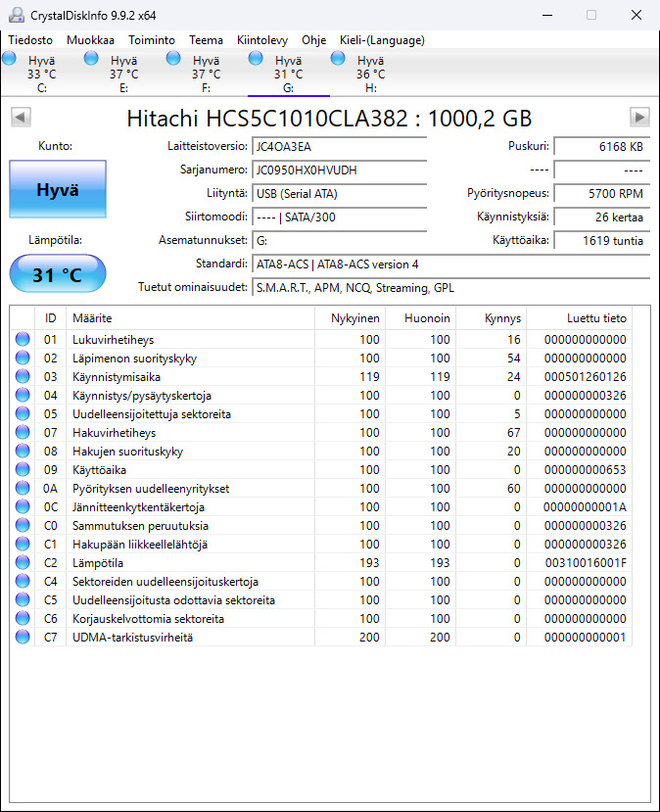Click the Puskuri value 6168 KB

click(601, 147)
